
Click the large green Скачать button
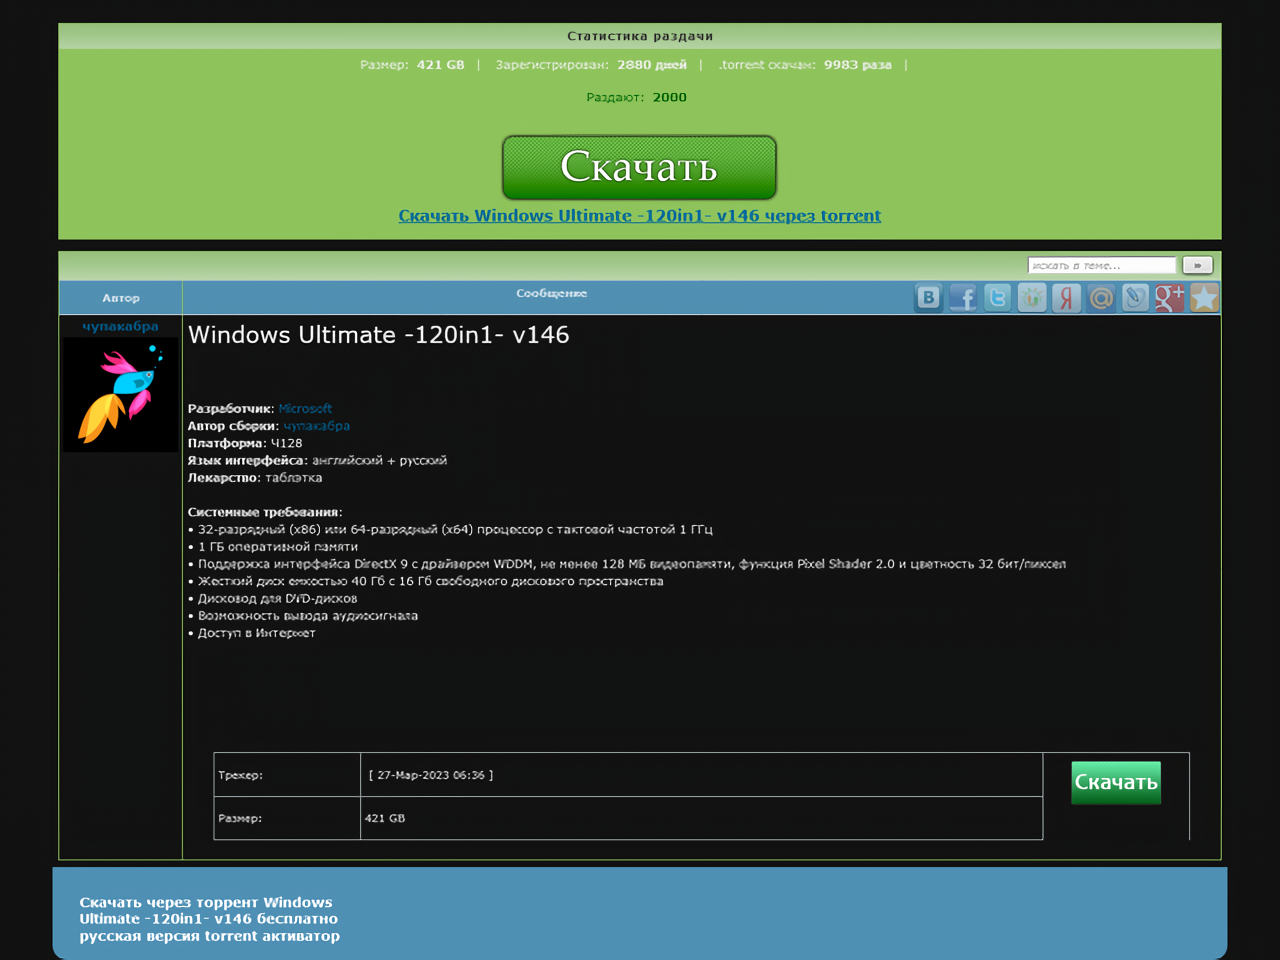pos(639,167)
